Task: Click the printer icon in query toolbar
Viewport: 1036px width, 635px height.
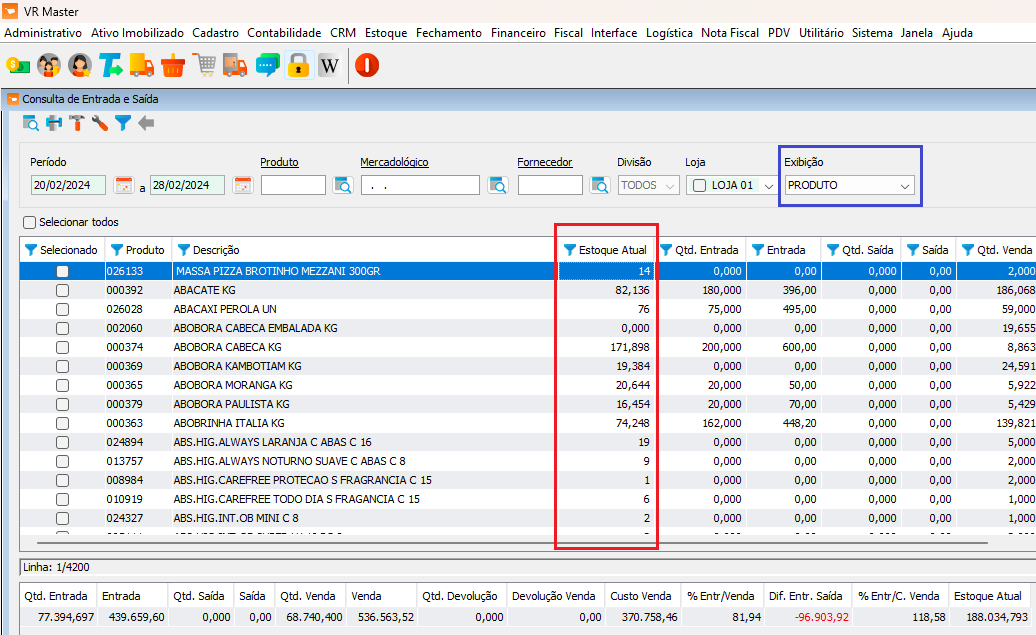Action: click(54, 123)
